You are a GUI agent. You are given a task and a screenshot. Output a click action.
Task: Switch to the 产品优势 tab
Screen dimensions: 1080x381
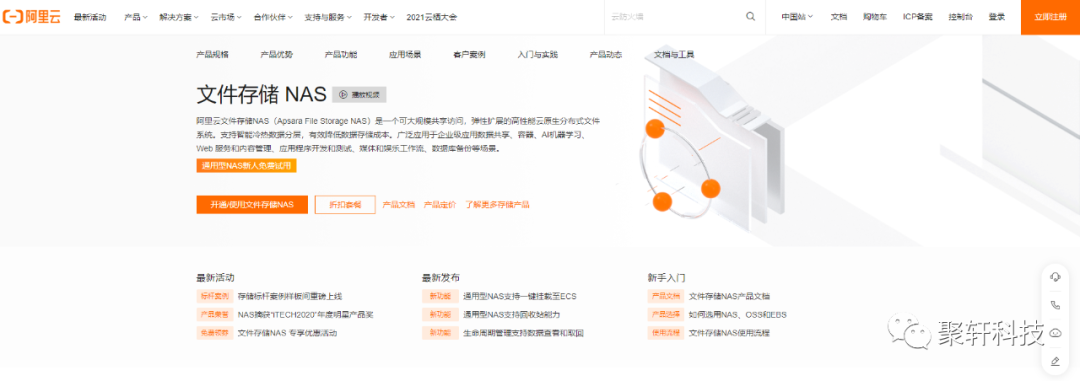pyautogui.click(x=276, y=54)
